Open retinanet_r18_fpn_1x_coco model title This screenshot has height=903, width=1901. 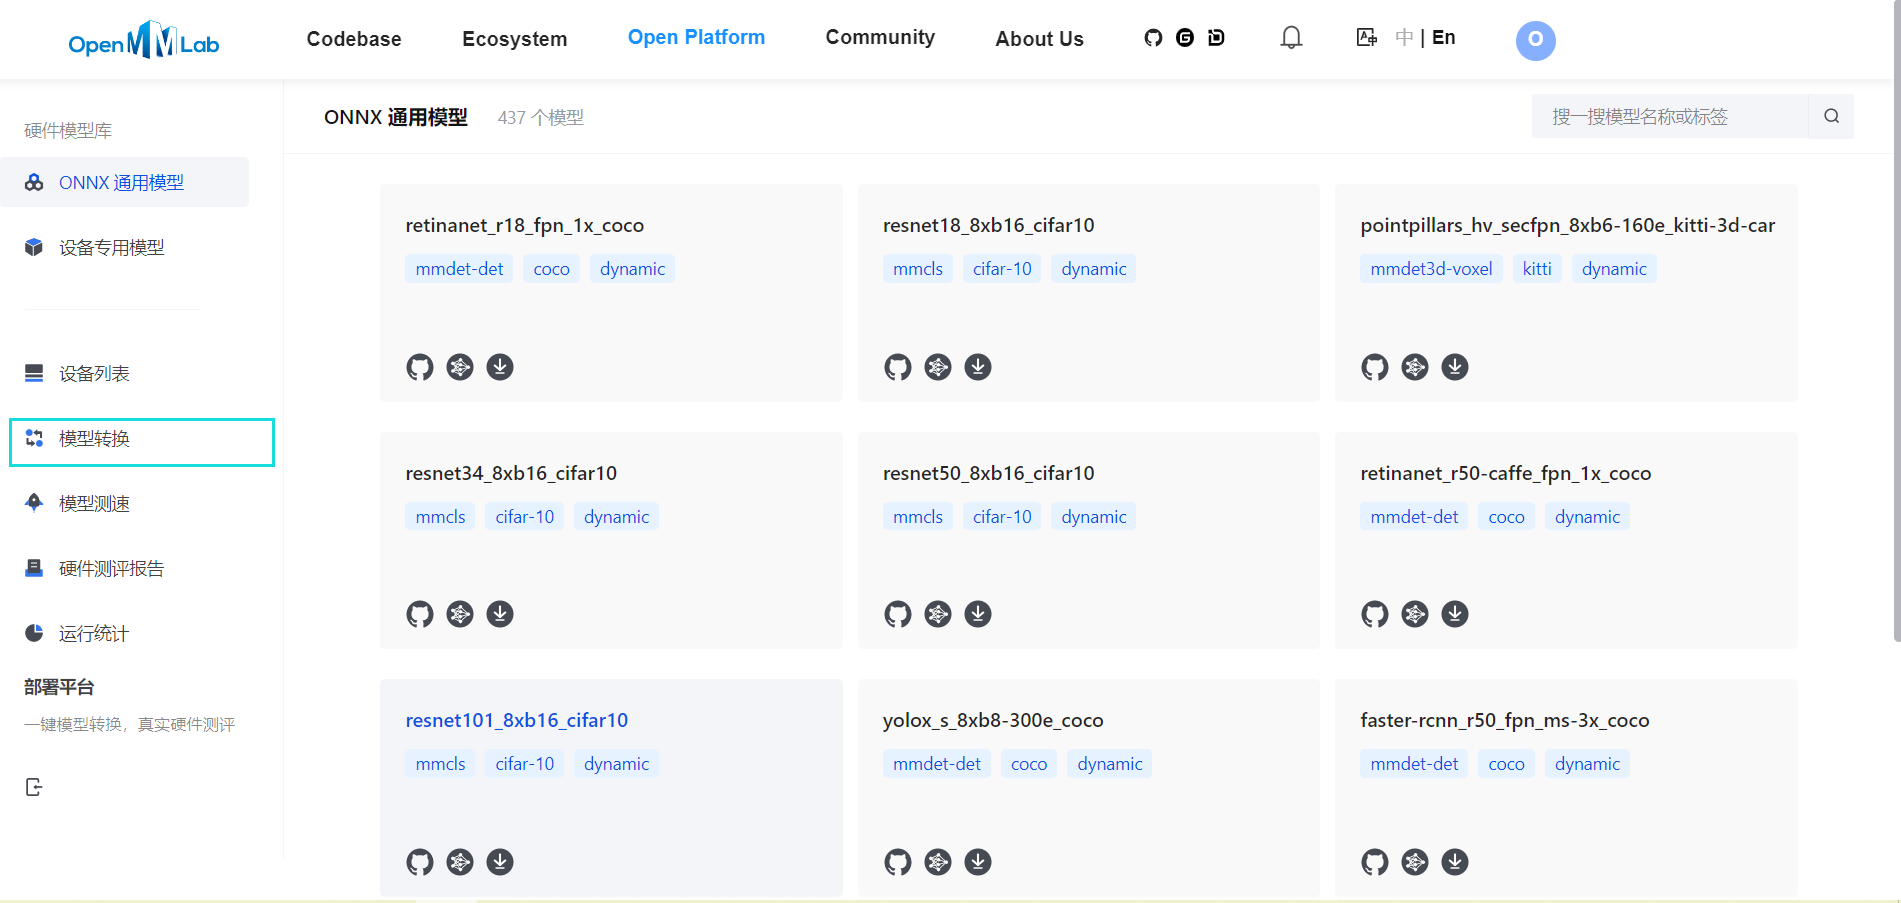click(x=525, y=225)
